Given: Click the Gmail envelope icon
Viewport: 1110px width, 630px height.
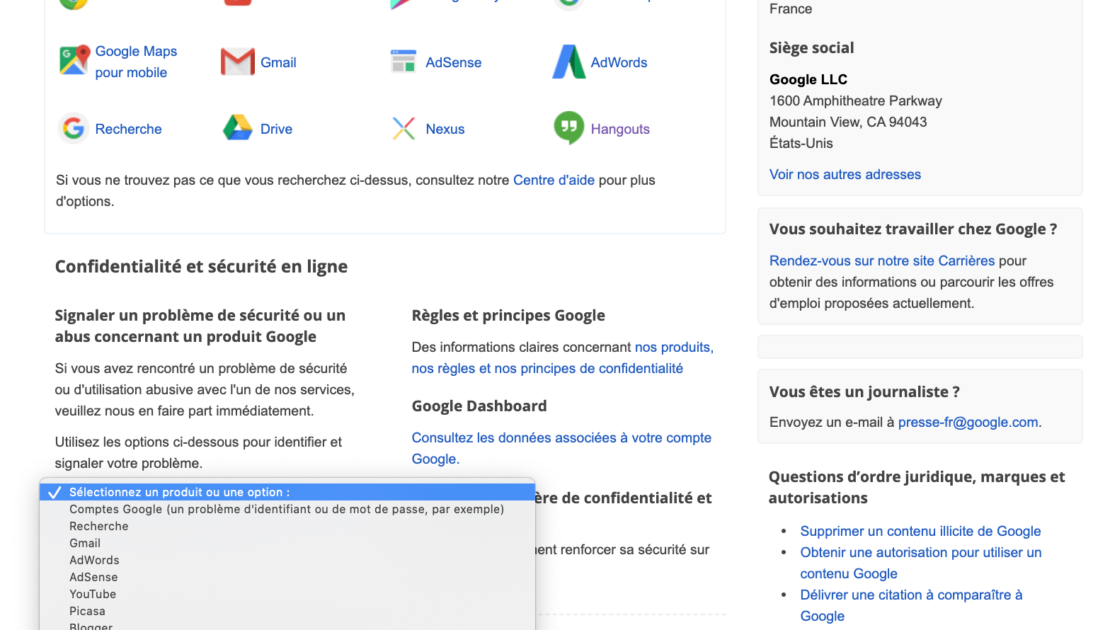Looking at the screenshot, I should [238, 62].
